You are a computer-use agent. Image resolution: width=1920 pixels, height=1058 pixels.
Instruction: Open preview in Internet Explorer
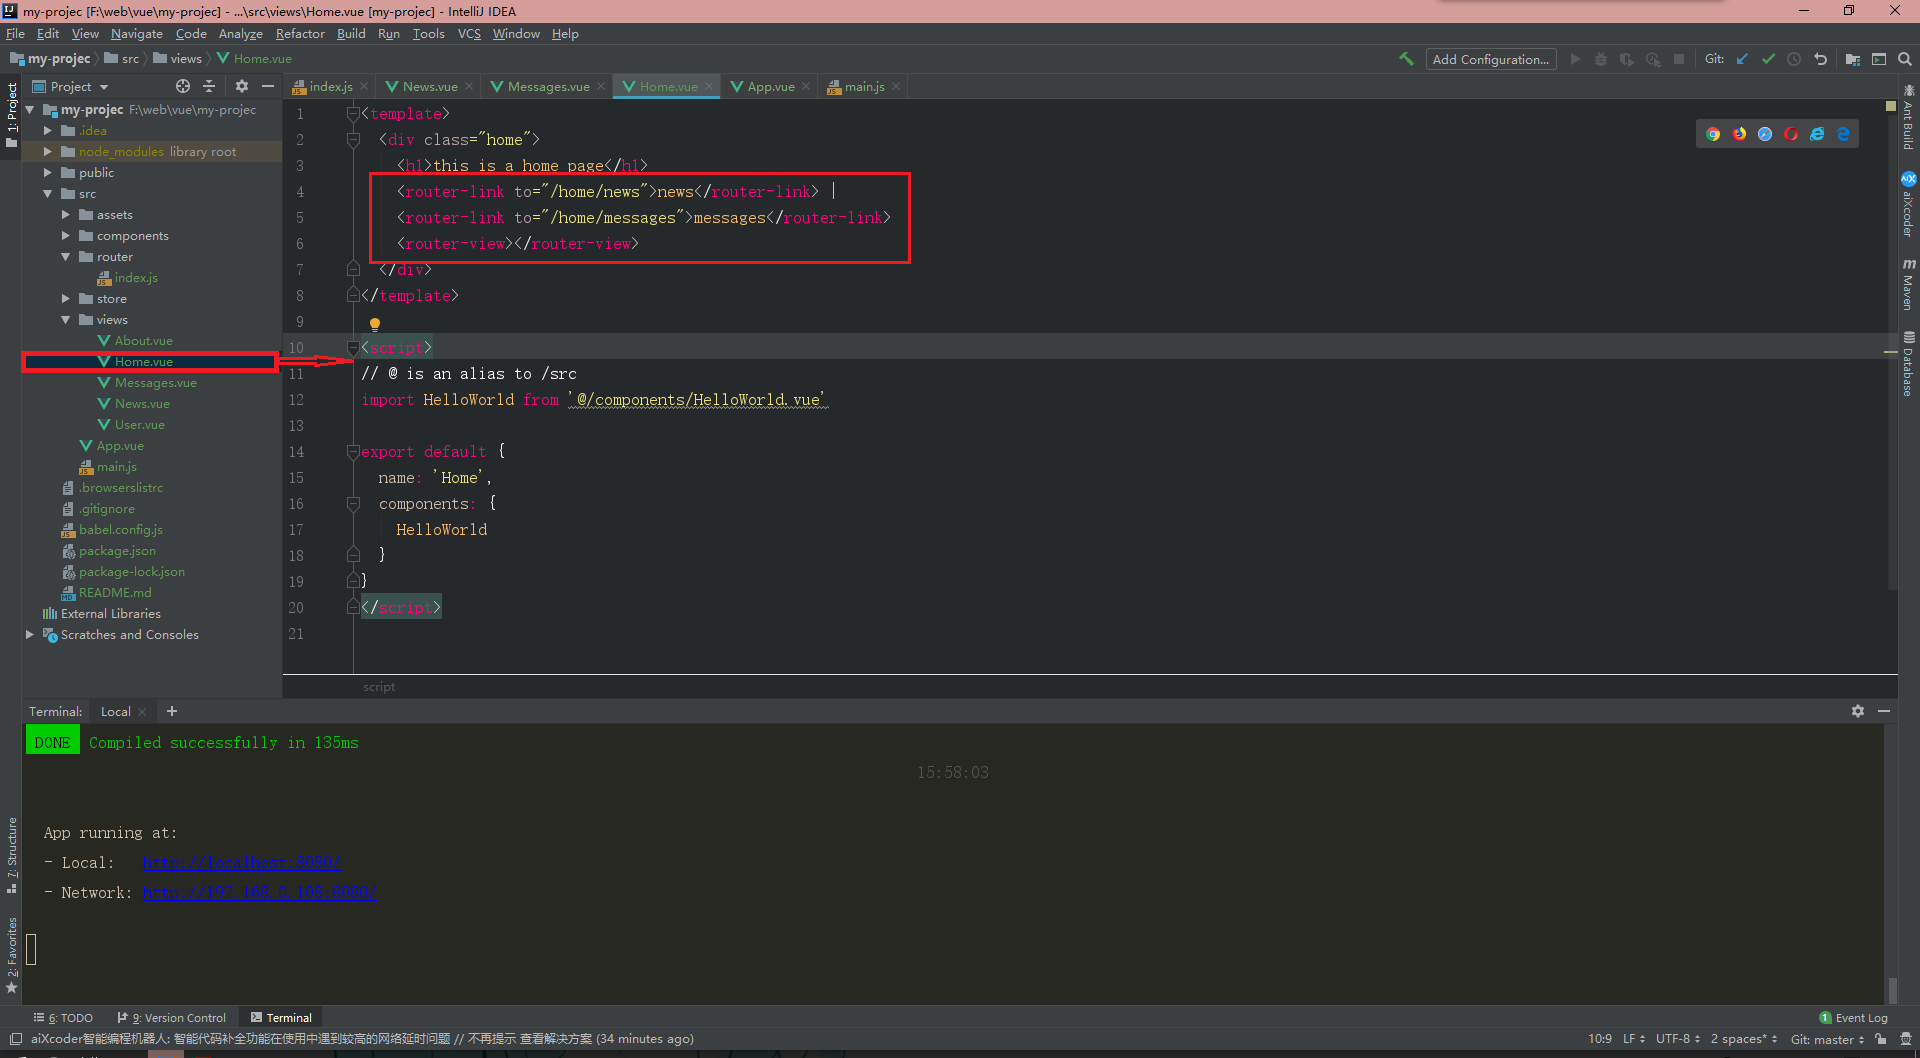pyautogui.click(x=1817, y=134)
